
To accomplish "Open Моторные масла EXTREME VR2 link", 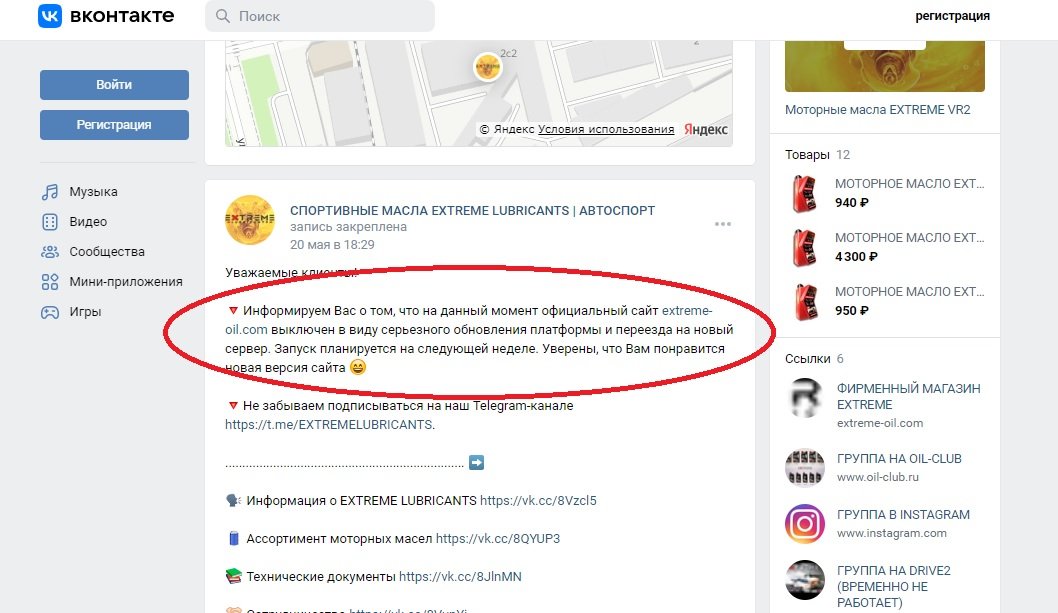I will point(877,109).
